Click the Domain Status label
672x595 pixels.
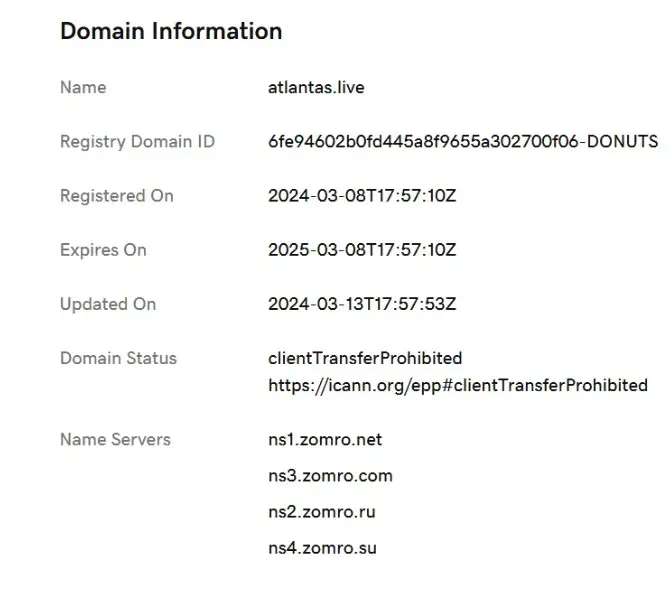pyautogui.click(x=118, y=358)
